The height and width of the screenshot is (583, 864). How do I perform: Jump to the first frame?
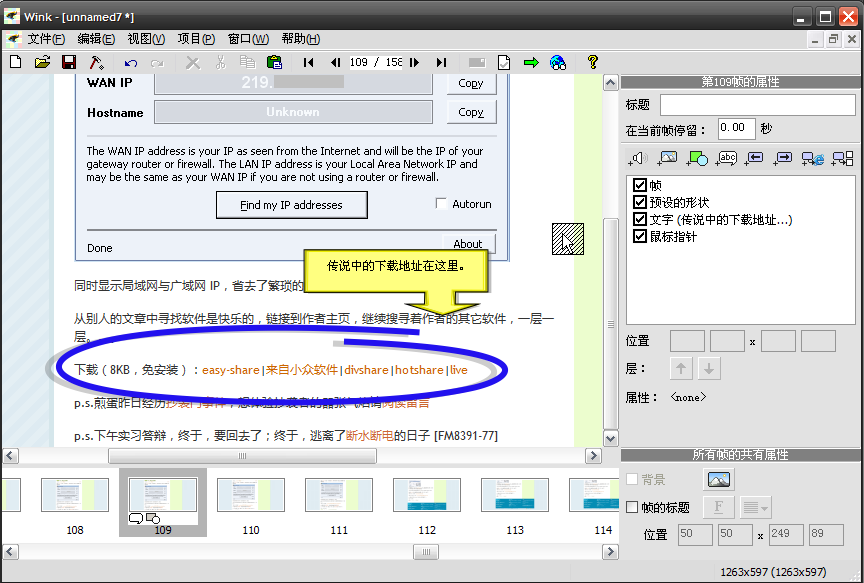(x=309, y=62)
